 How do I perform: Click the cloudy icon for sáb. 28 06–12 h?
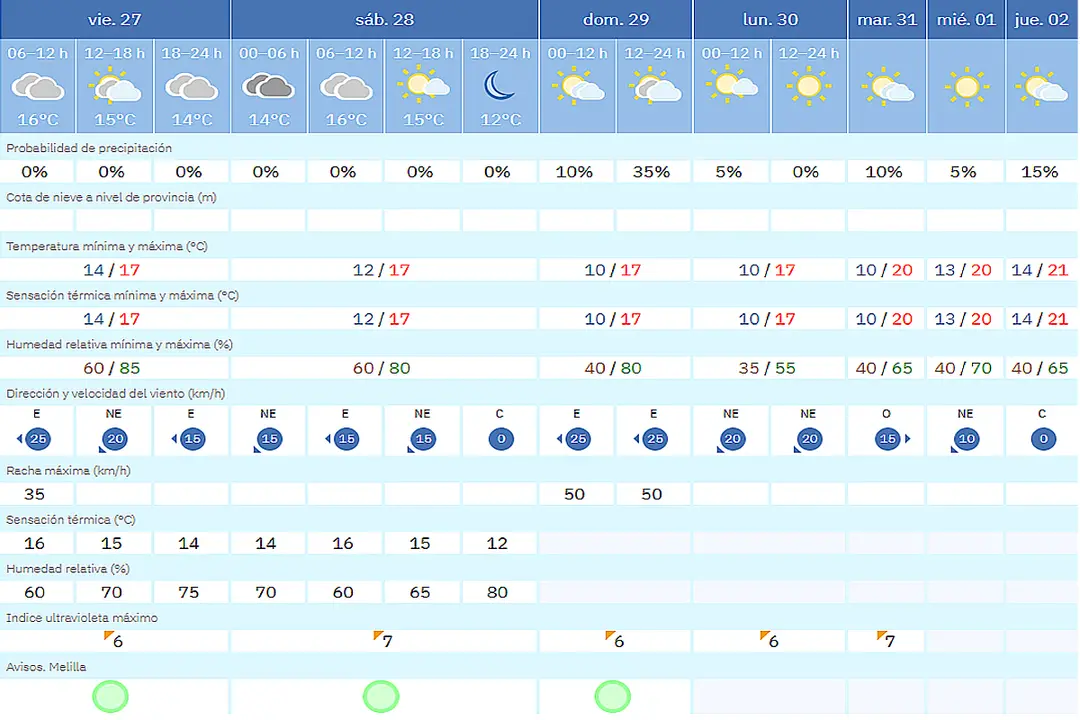point(346,88)
